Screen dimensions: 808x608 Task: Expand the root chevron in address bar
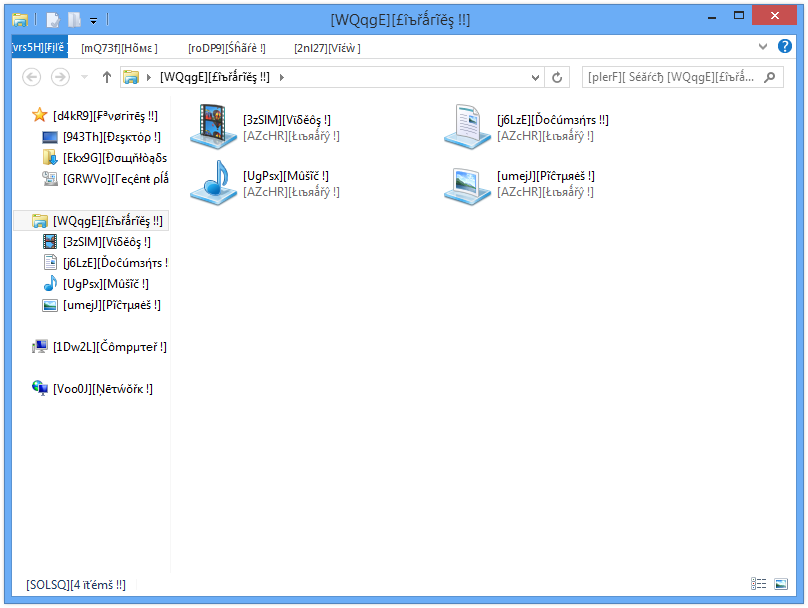[x=149, y=77]
